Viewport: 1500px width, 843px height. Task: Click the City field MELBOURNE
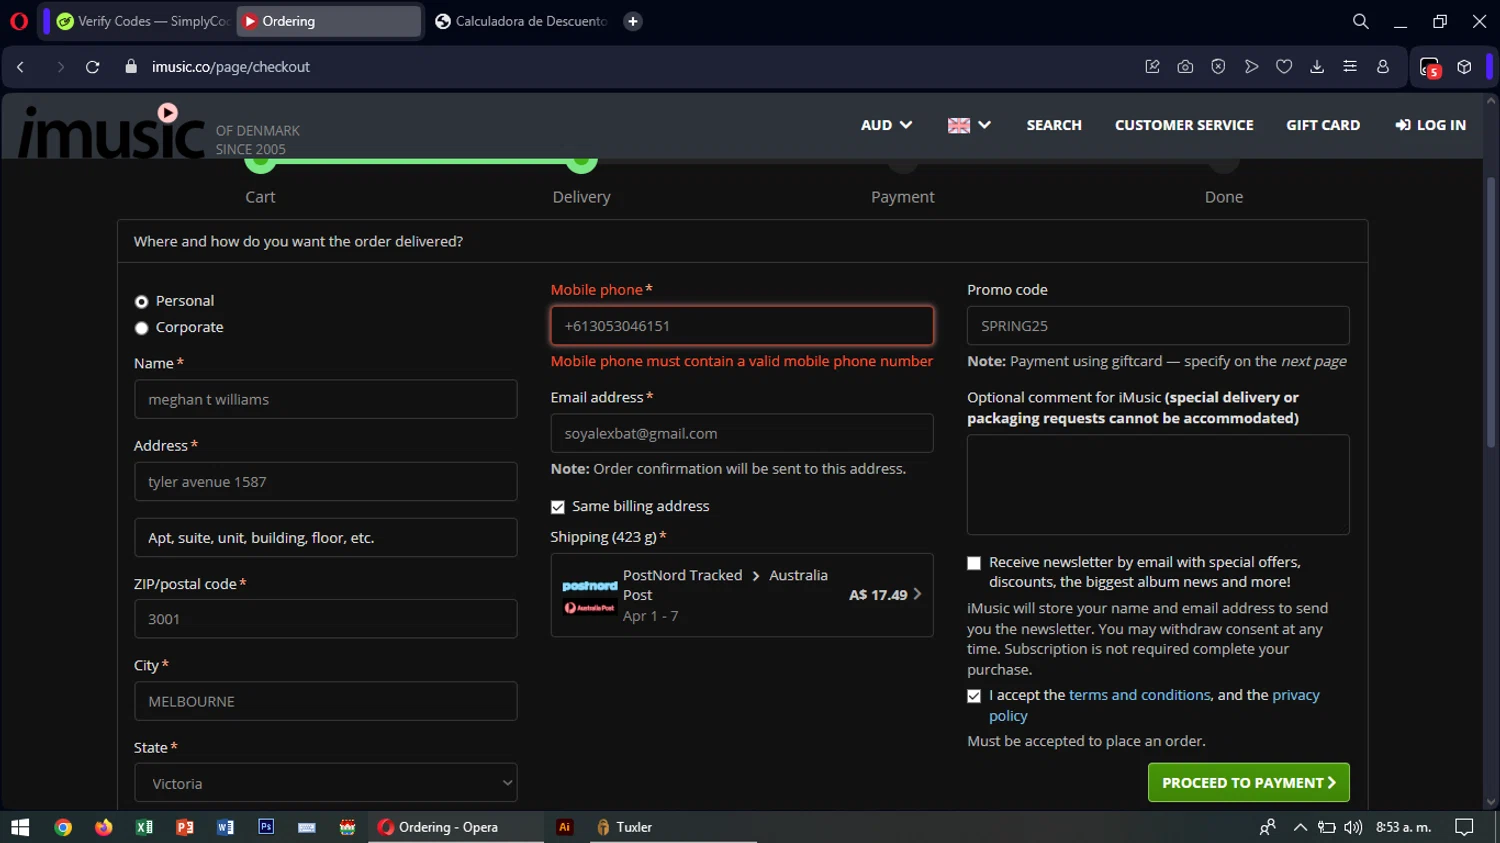click(326, 701)
